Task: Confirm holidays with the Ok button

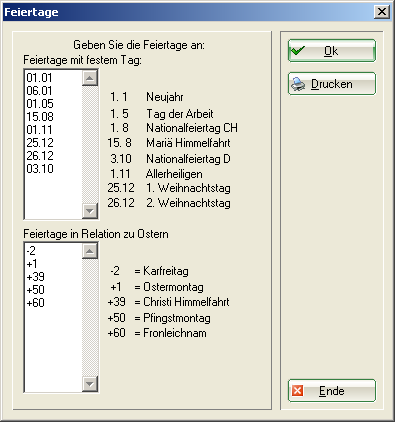Action: tap(332, 51)
